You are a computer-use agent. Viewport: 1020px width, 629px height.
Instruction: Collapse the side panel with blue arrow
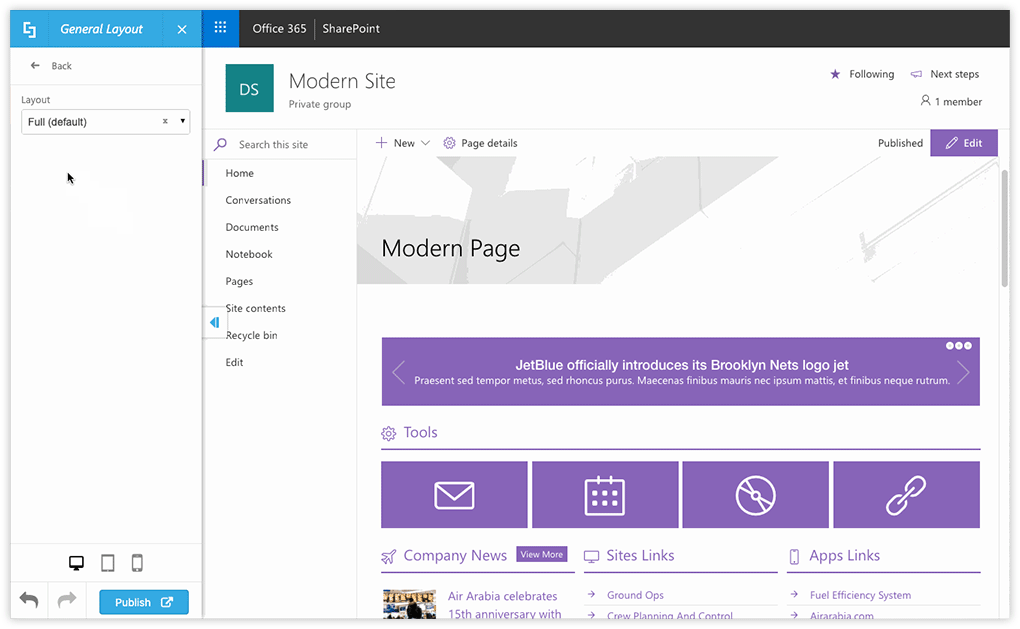click(214, 323)
